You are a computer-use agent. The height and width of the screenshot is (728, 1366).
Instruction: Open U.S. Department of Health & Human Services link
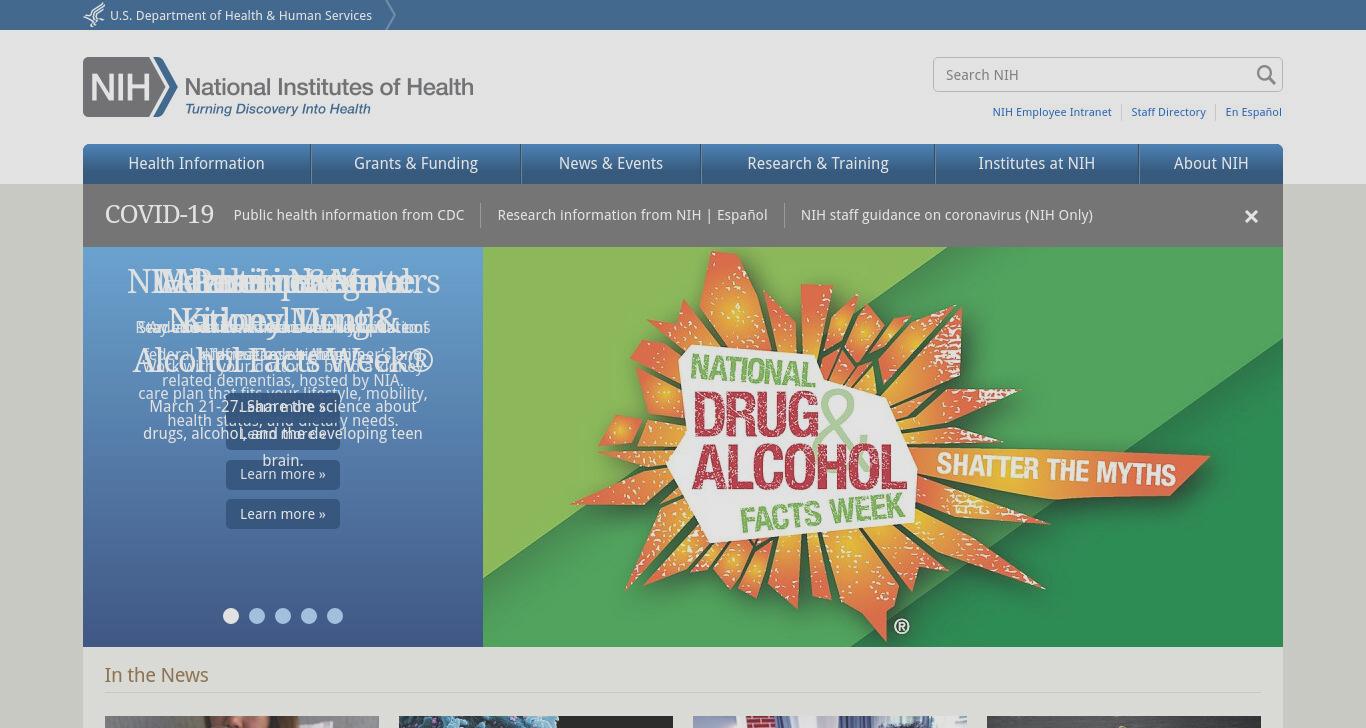pos(241,15)
